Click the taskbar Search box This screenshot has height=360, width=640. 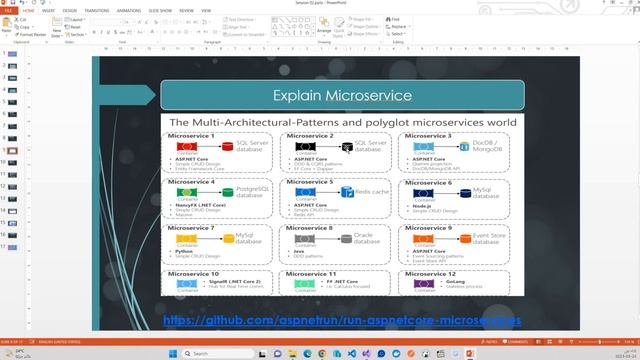[218, 353]
